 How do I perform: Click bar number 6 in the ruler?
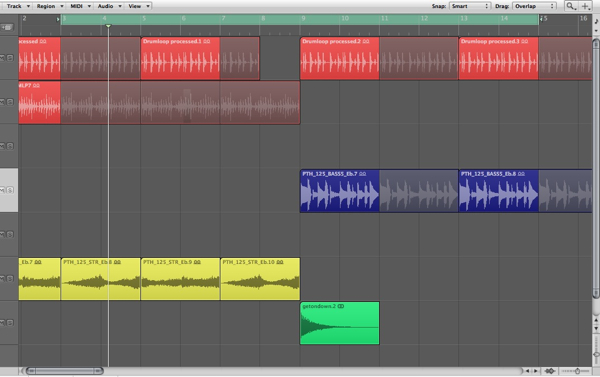184,18
